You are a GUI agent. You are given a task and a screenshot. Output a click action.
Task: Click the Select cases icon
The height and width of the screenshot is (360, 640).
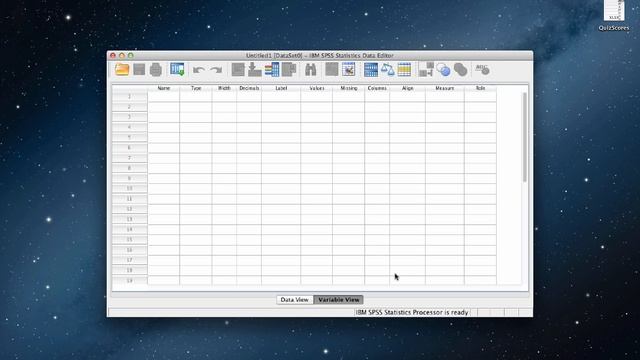pyautogui.click(x=404, y=69)
